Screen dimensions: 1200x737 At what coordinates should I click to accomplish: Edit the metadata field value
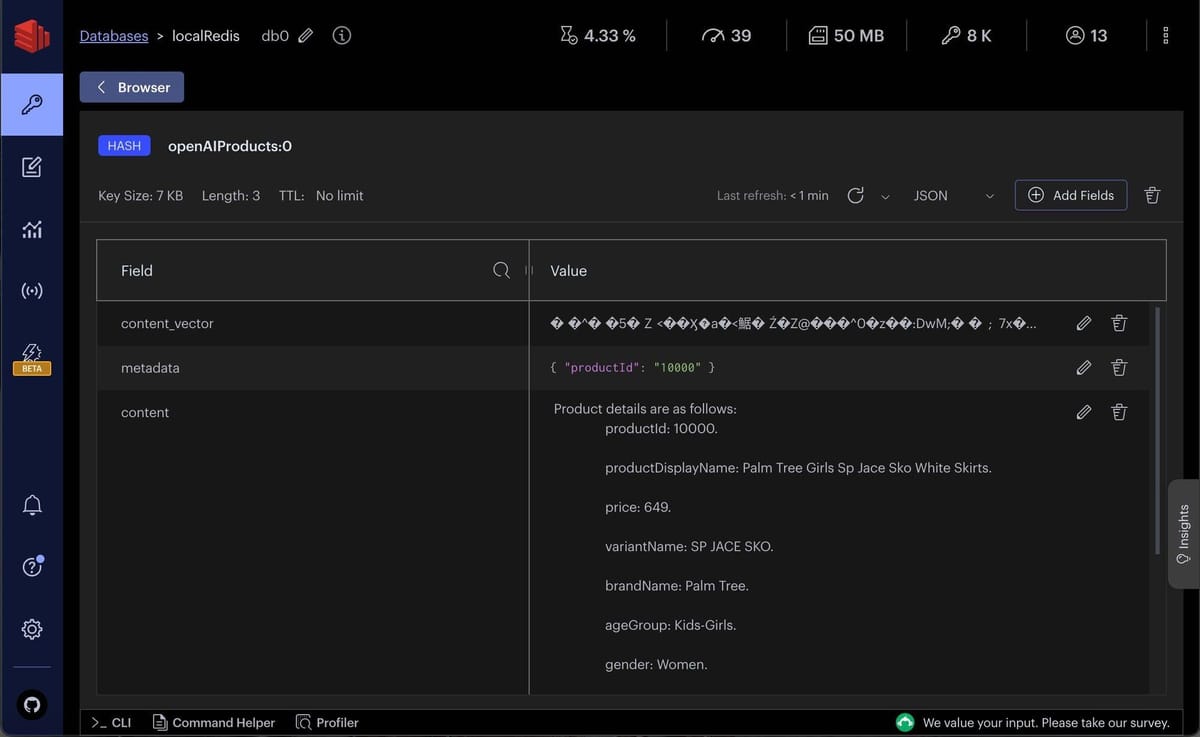tap(1083, 367)
